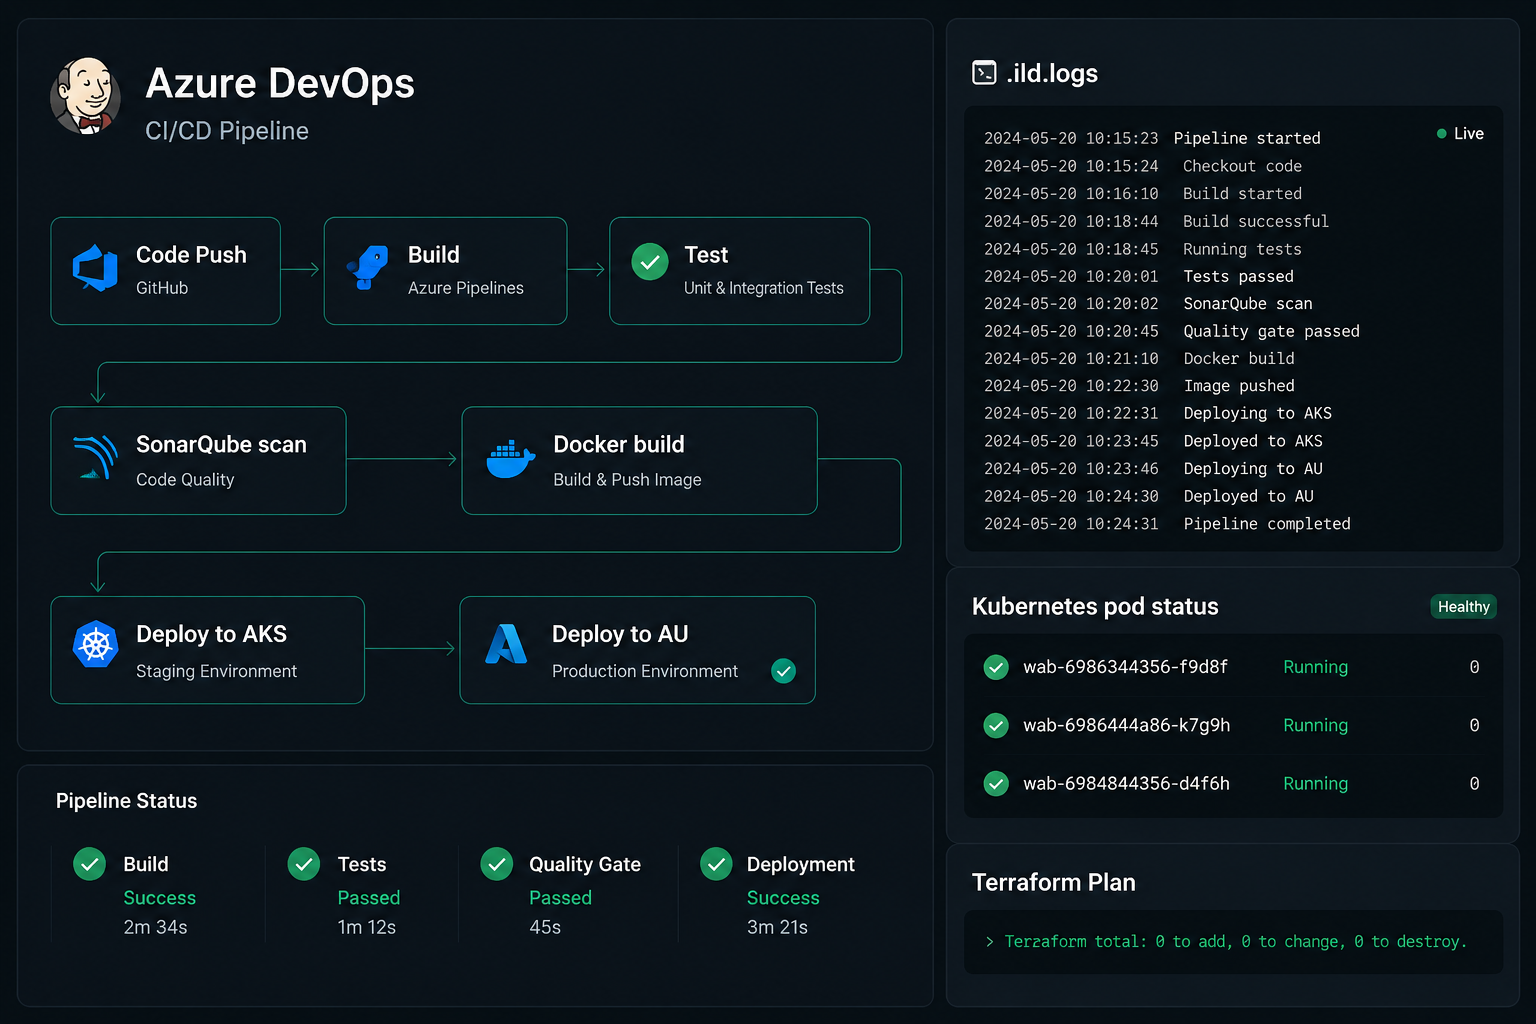Click restart count 0 of pod d4f6h

pos(1474,783)
